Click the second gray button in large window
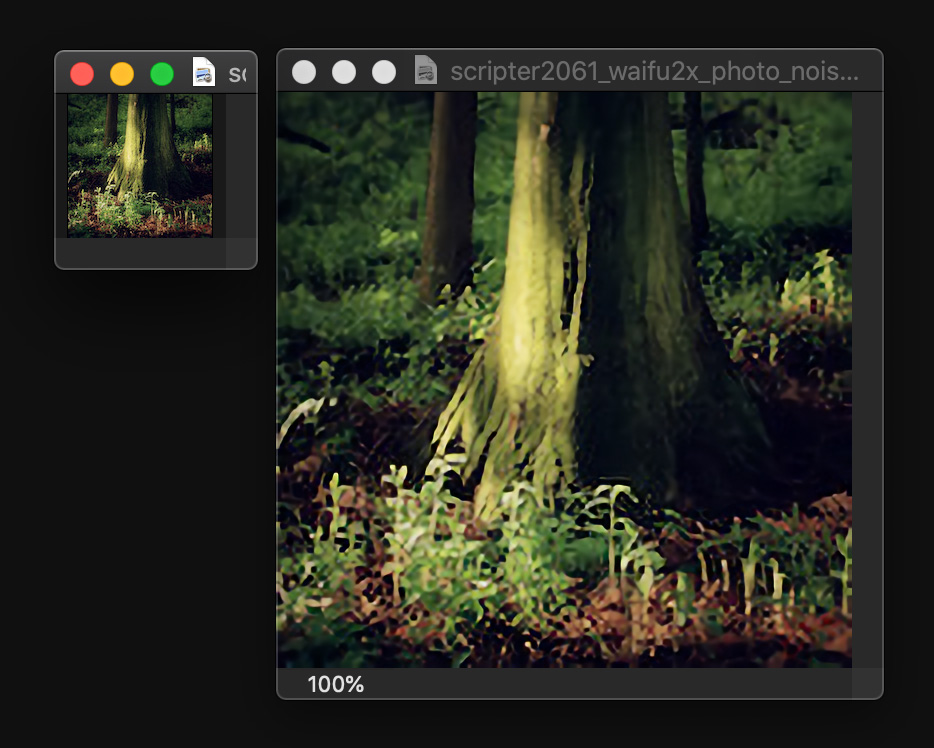This screenshot has width=934, height=748. [344, 72]
